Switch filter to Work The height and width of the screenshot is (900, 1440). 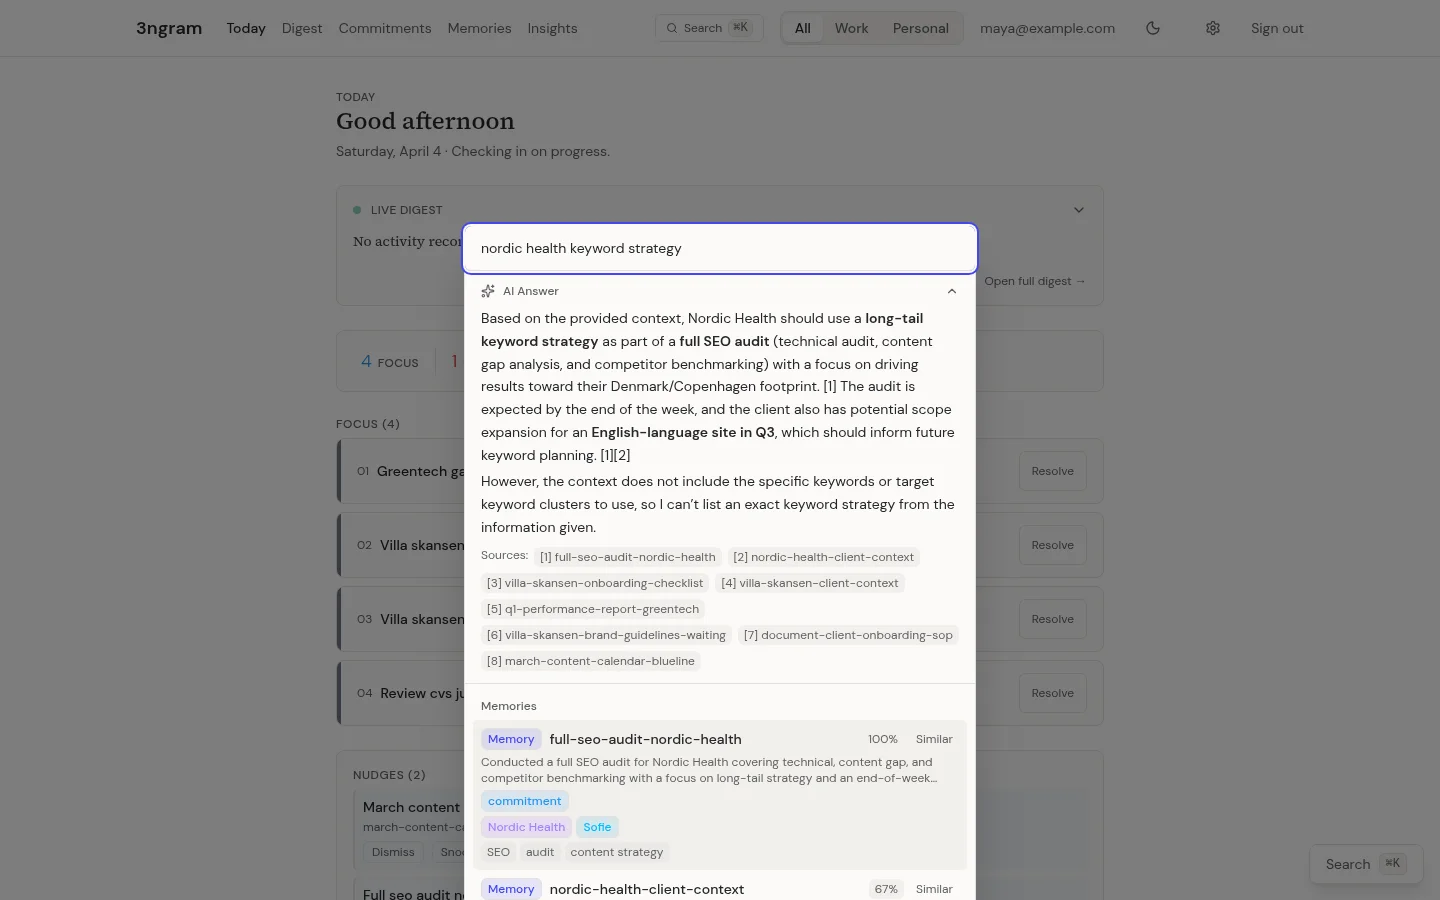pyautogui.click(x=851, y=28)
